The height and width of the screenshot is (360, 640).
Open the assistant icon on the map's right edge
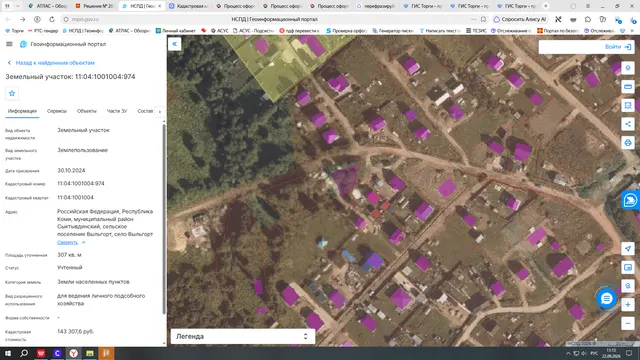tap(630, 200)
